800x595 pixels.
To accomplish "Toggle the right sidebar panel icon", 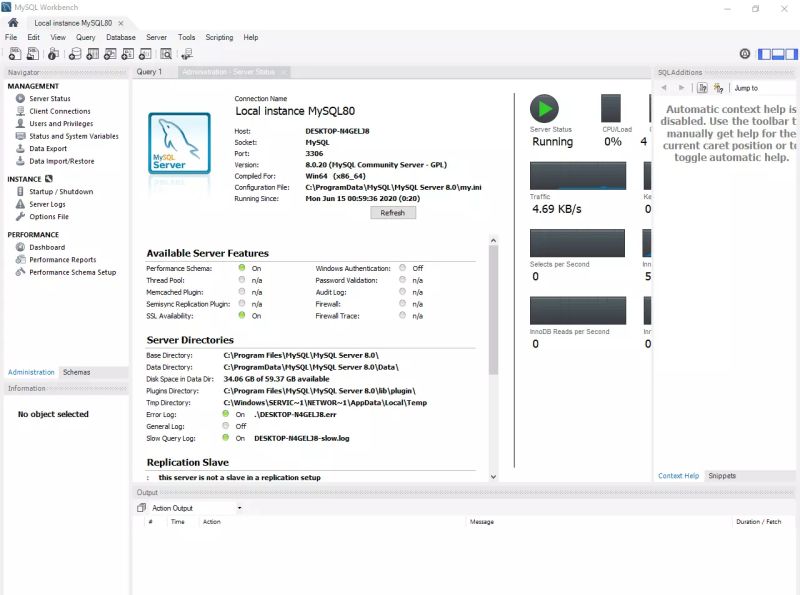I will coord(791,54).
